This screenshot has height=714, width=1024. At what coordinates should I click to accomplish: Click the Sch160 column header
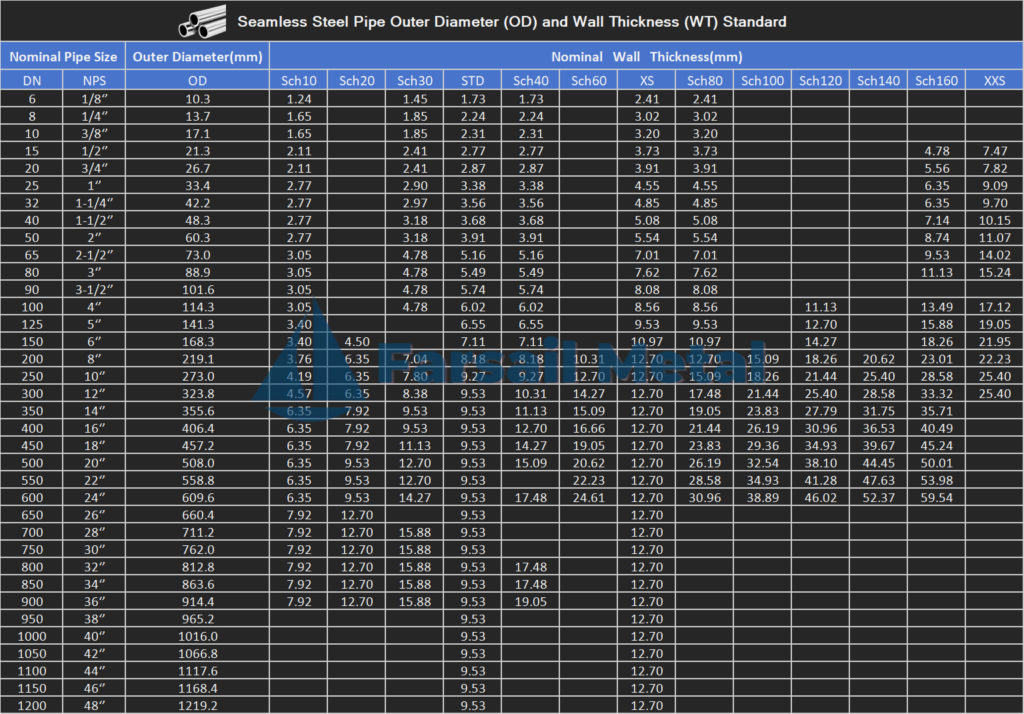pos(936,80)
